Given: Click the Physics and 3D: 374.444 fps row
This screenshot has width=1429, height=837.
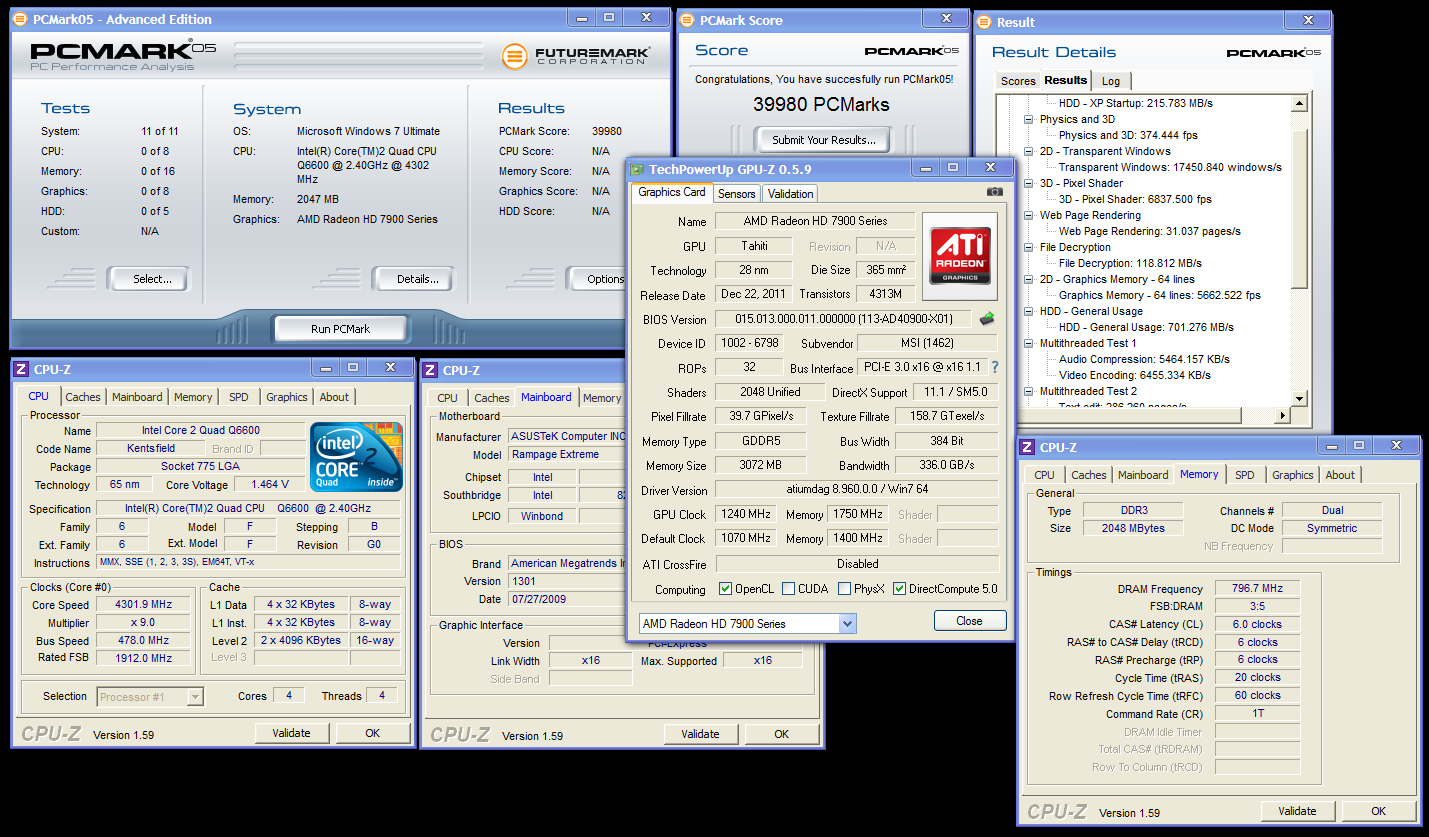Looking at the screenshot, I should coord(1128,135).
